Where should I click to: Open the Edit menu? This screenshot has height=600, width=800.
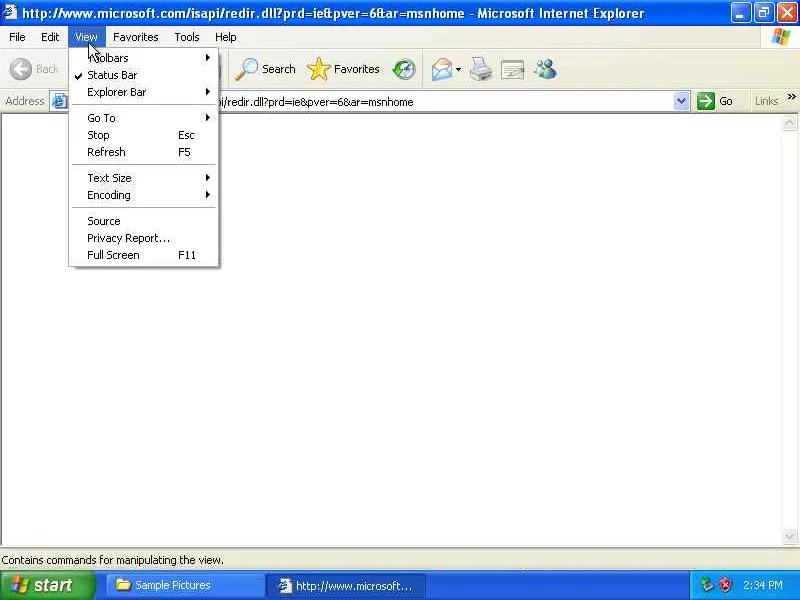[x=50, y=37]
